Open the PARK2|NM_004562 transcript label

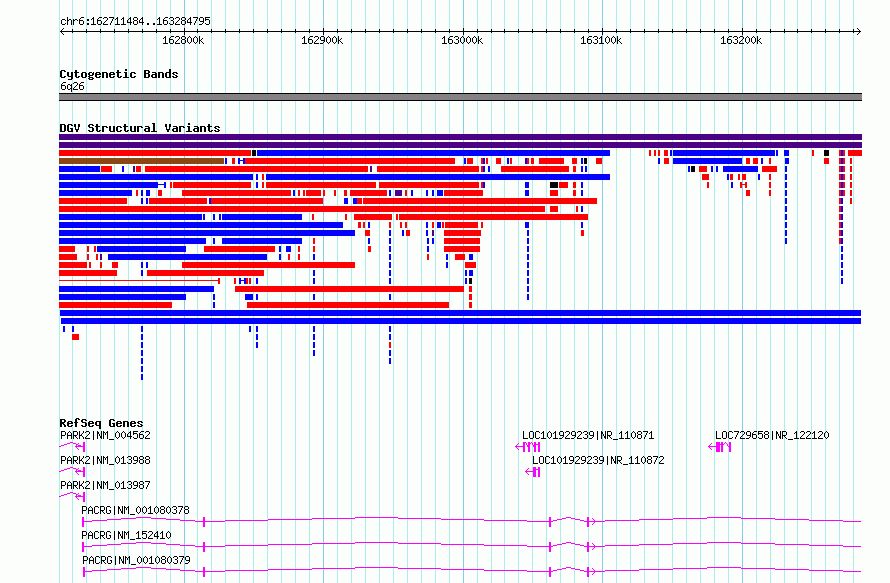[x=105, y=435]
